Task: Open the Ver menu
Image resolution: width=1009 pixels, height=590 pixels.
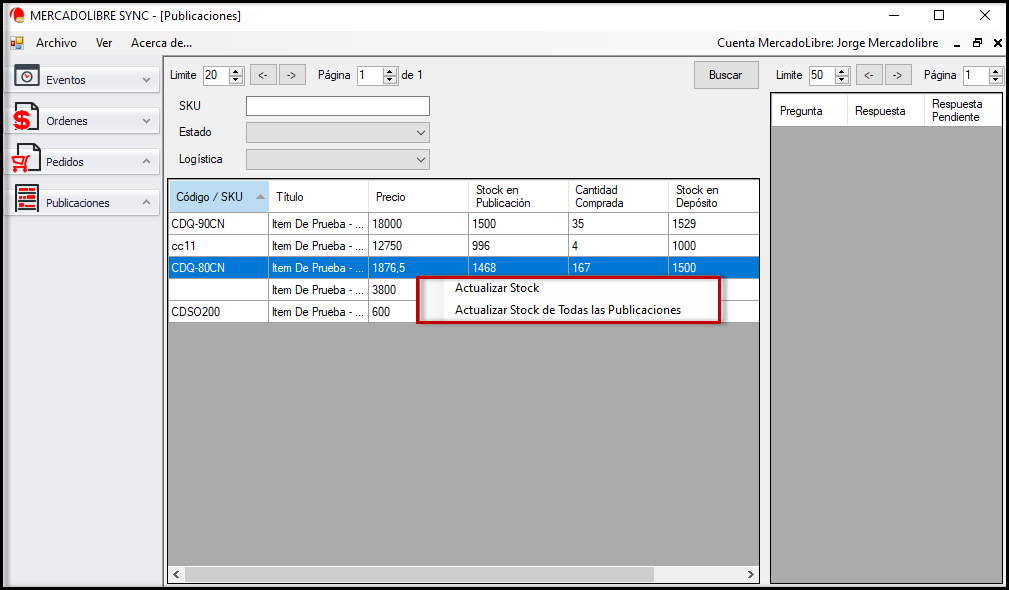Action: (104, 43)
